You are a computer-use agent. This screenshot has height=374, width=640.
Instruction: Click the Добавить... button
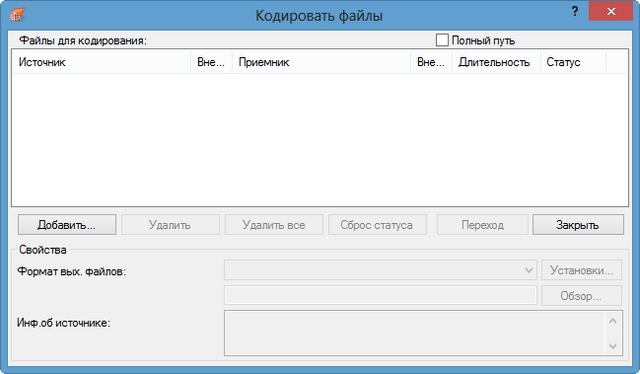[67, 225]
